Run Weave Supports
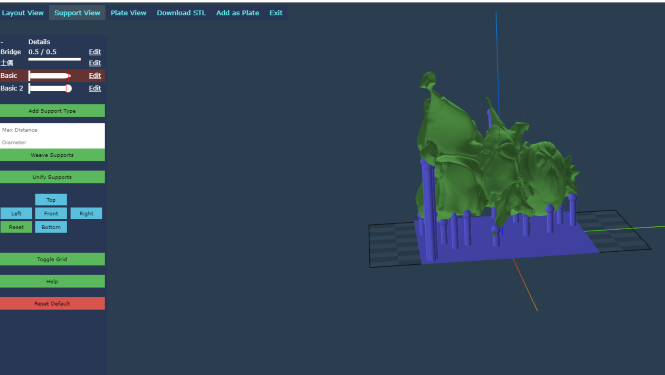 [x=53, y=155]
